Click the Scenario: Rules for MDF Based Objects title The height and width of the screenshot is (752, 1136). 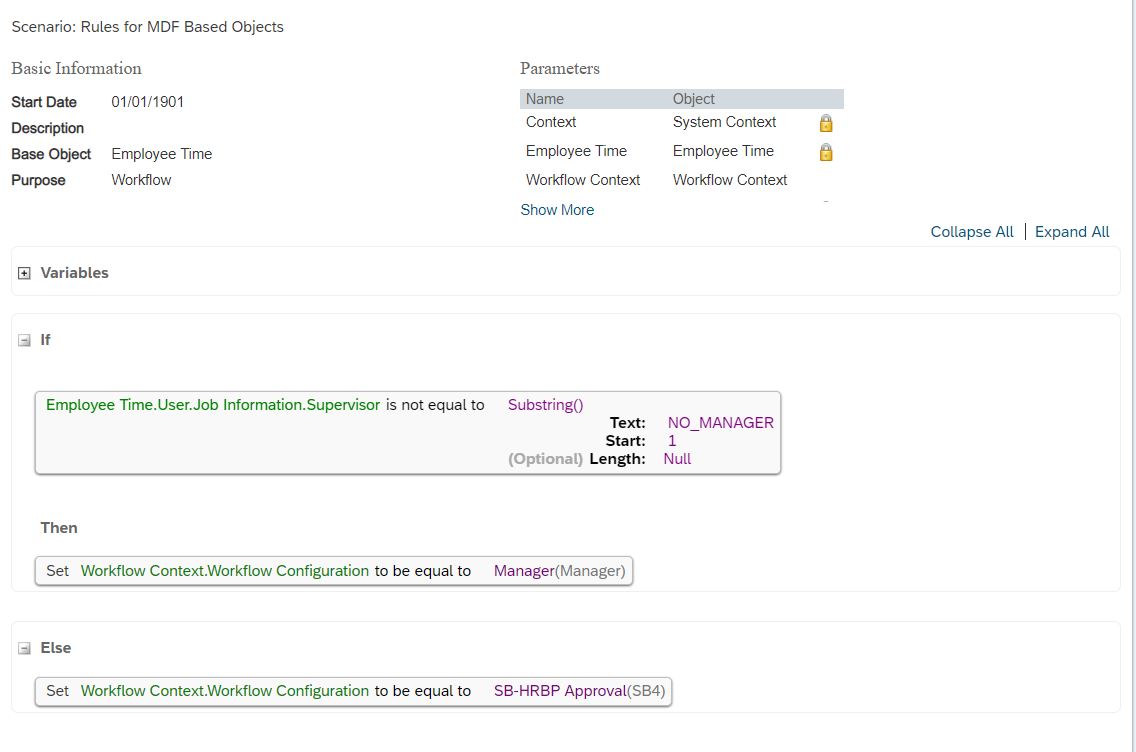tap(148, 27)
